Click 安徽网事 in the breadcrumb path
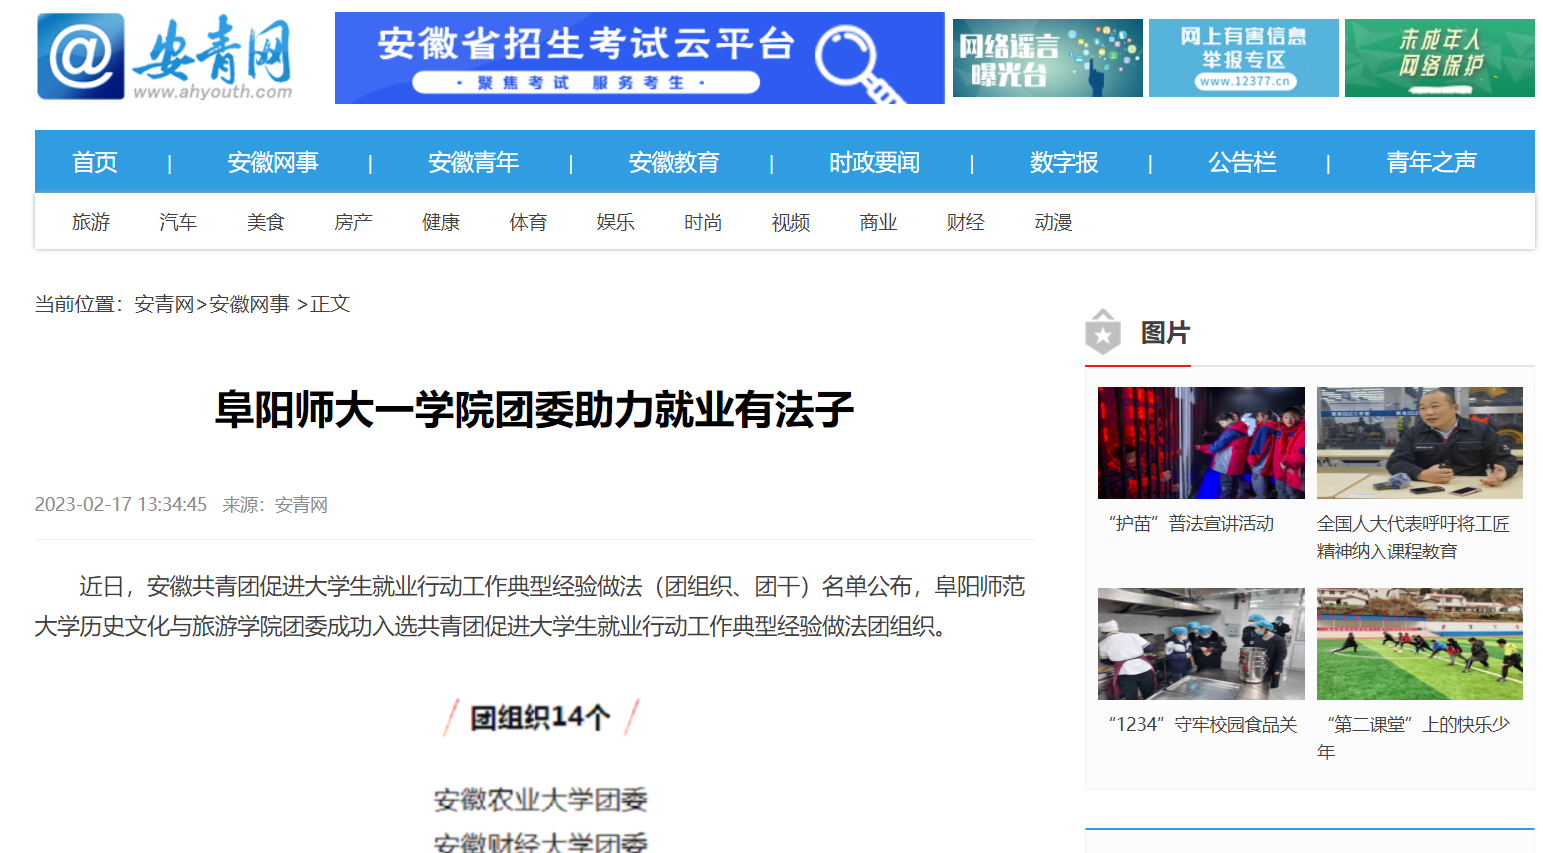 (x=249, y=304)
